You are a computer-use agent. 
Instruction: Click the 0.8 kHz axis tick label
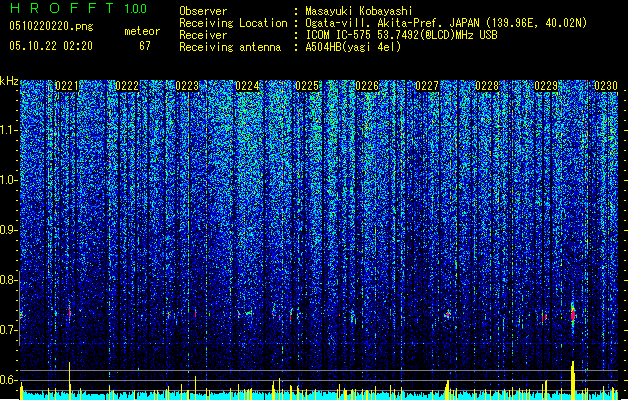(x=9, y=280)
